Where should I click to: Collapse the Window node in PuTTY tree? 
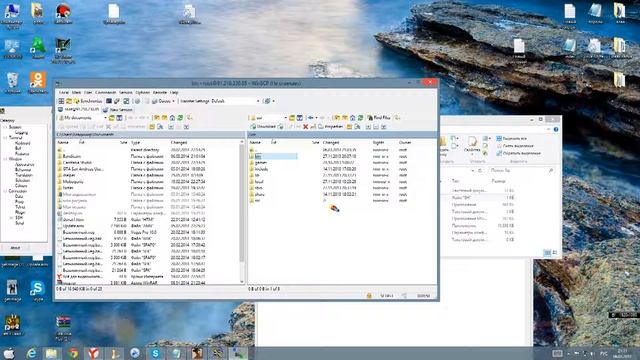[5, 159]
